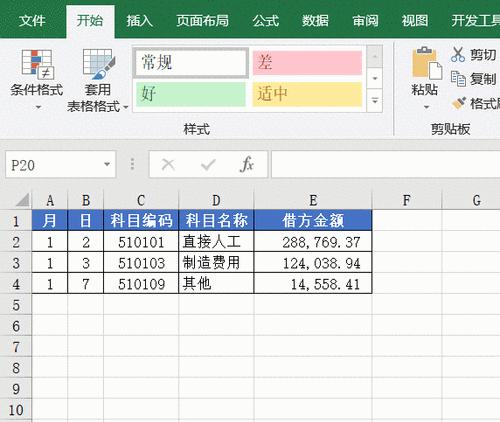Open the 文件 tab
The height and width of the screenshot is (422, 500).
[x=32, y=21]
